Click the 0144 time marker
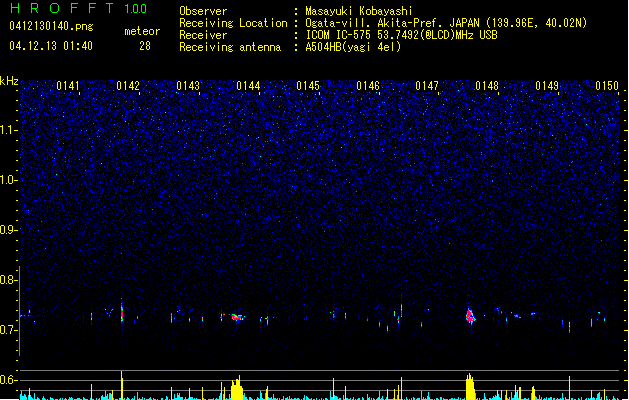The width and height of the screenshot is (629, 400). (x=248, y=86)
